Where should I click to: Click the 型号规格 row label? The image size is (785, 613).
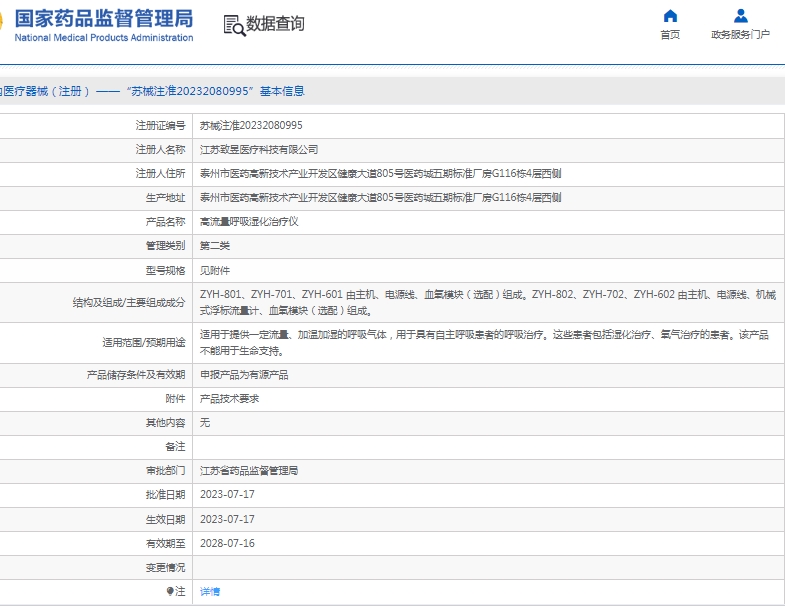click(x=165, y=271)
